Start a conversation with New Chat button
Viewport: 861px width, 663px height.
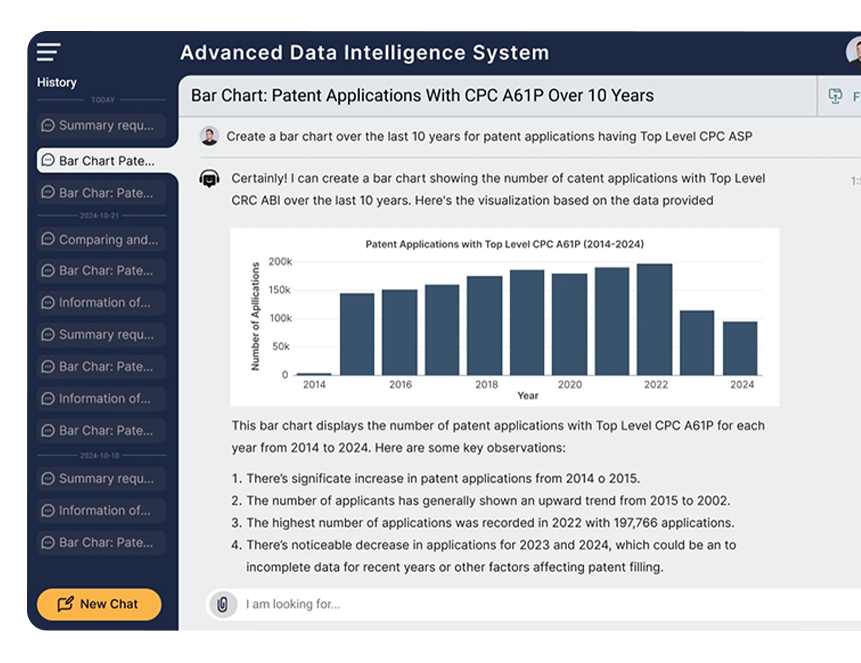click(99, 604)
